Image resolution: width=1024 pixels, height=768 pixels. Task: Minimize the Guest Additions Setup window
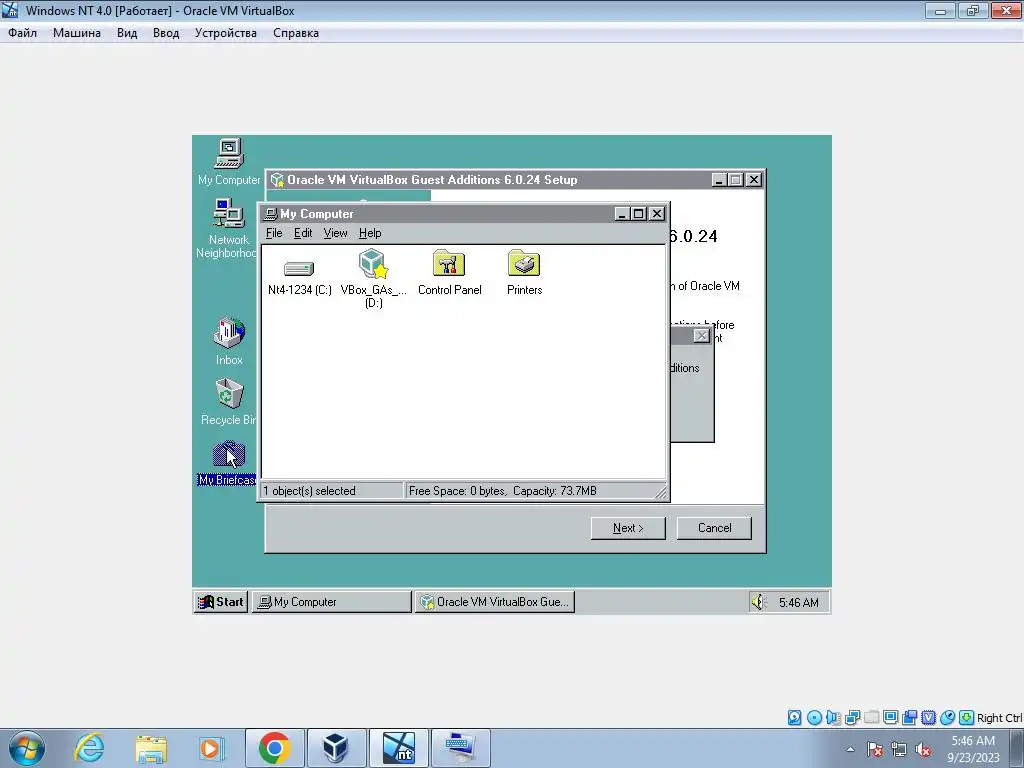coord(718,180)
